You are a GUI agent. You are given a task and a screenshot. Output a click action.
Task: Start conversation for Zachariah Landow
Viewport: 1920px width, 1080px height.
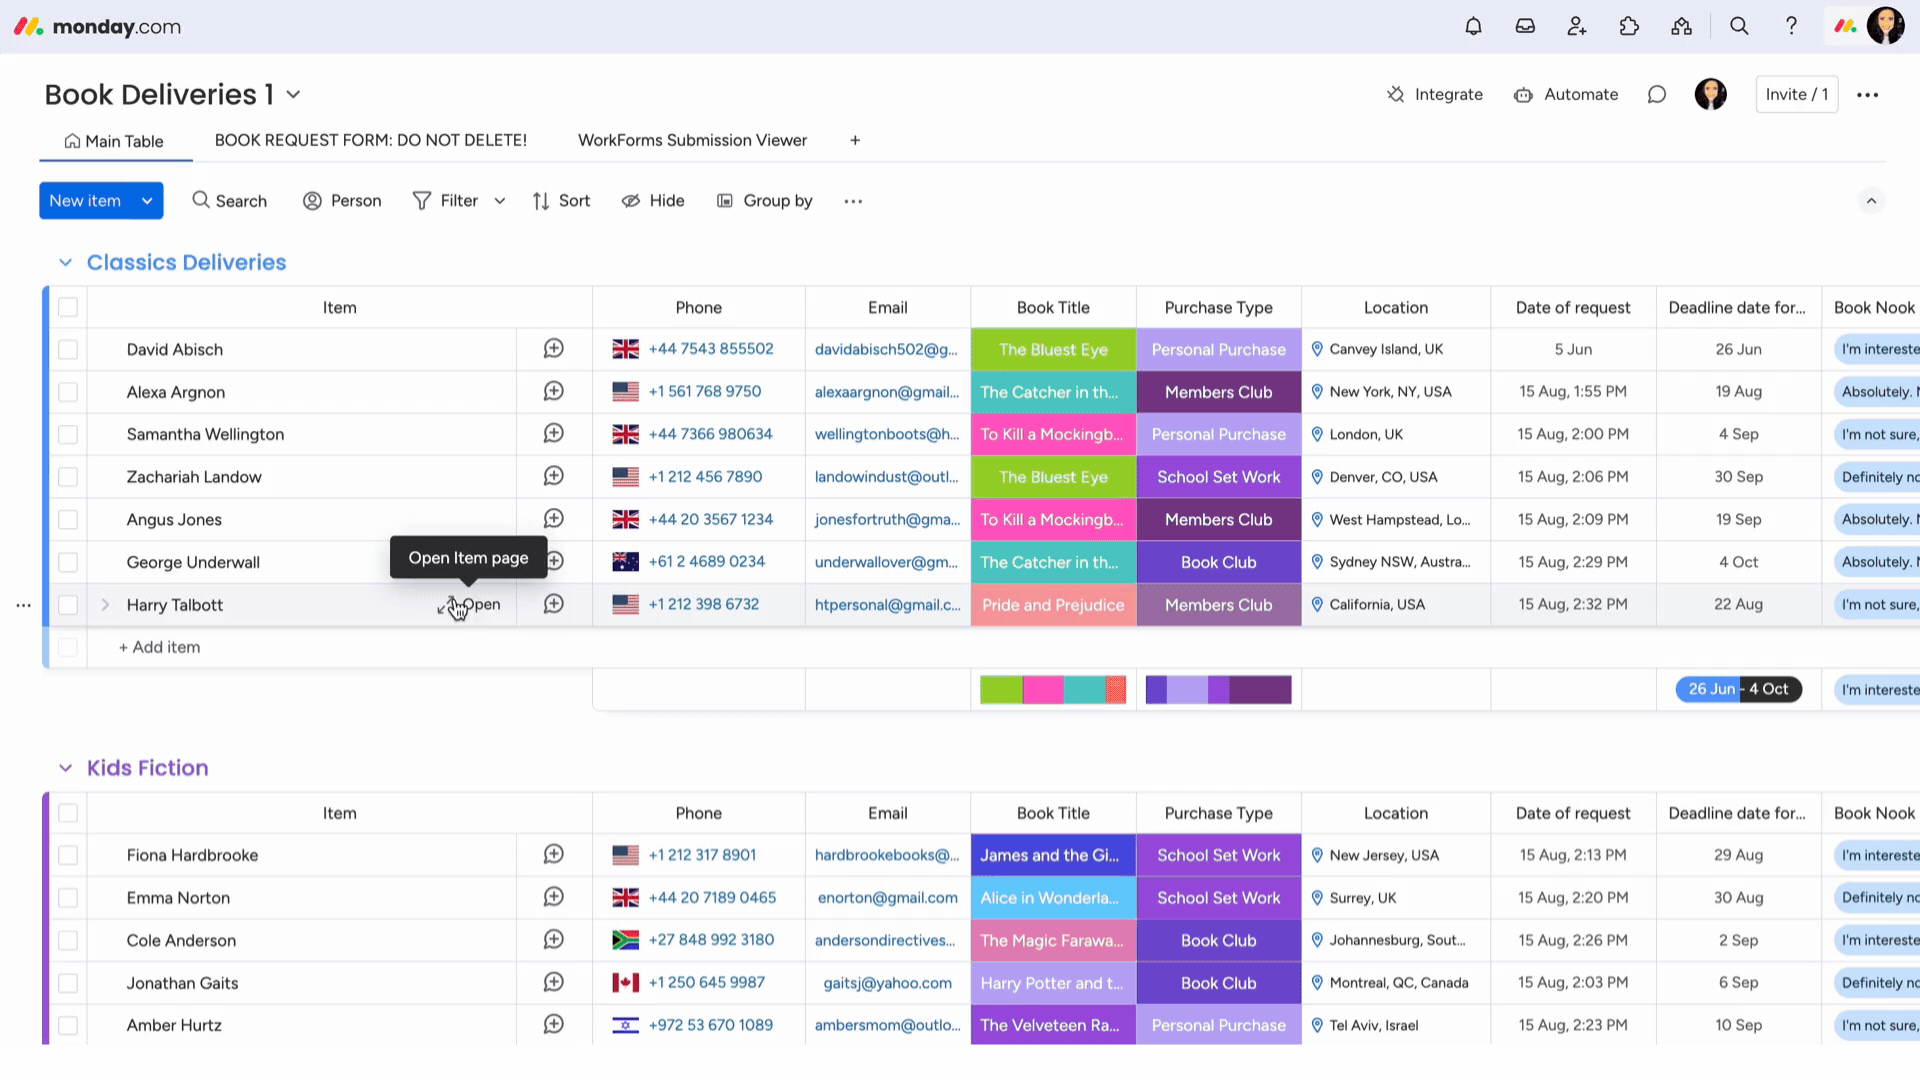pyautogui.click(x=554, y=477)
